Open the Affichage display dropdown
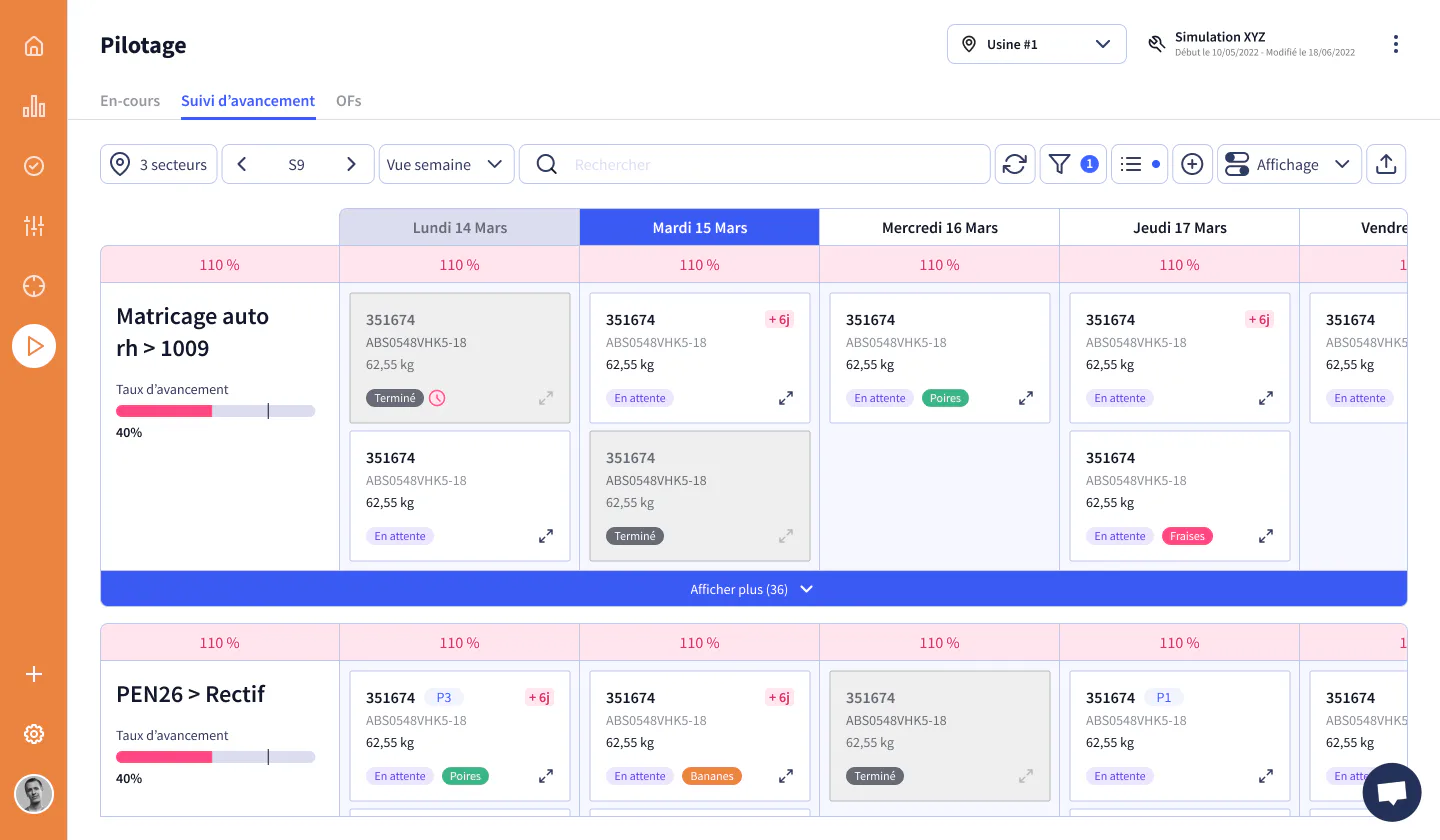1440x840 pixels. (x=1289, y=164)
